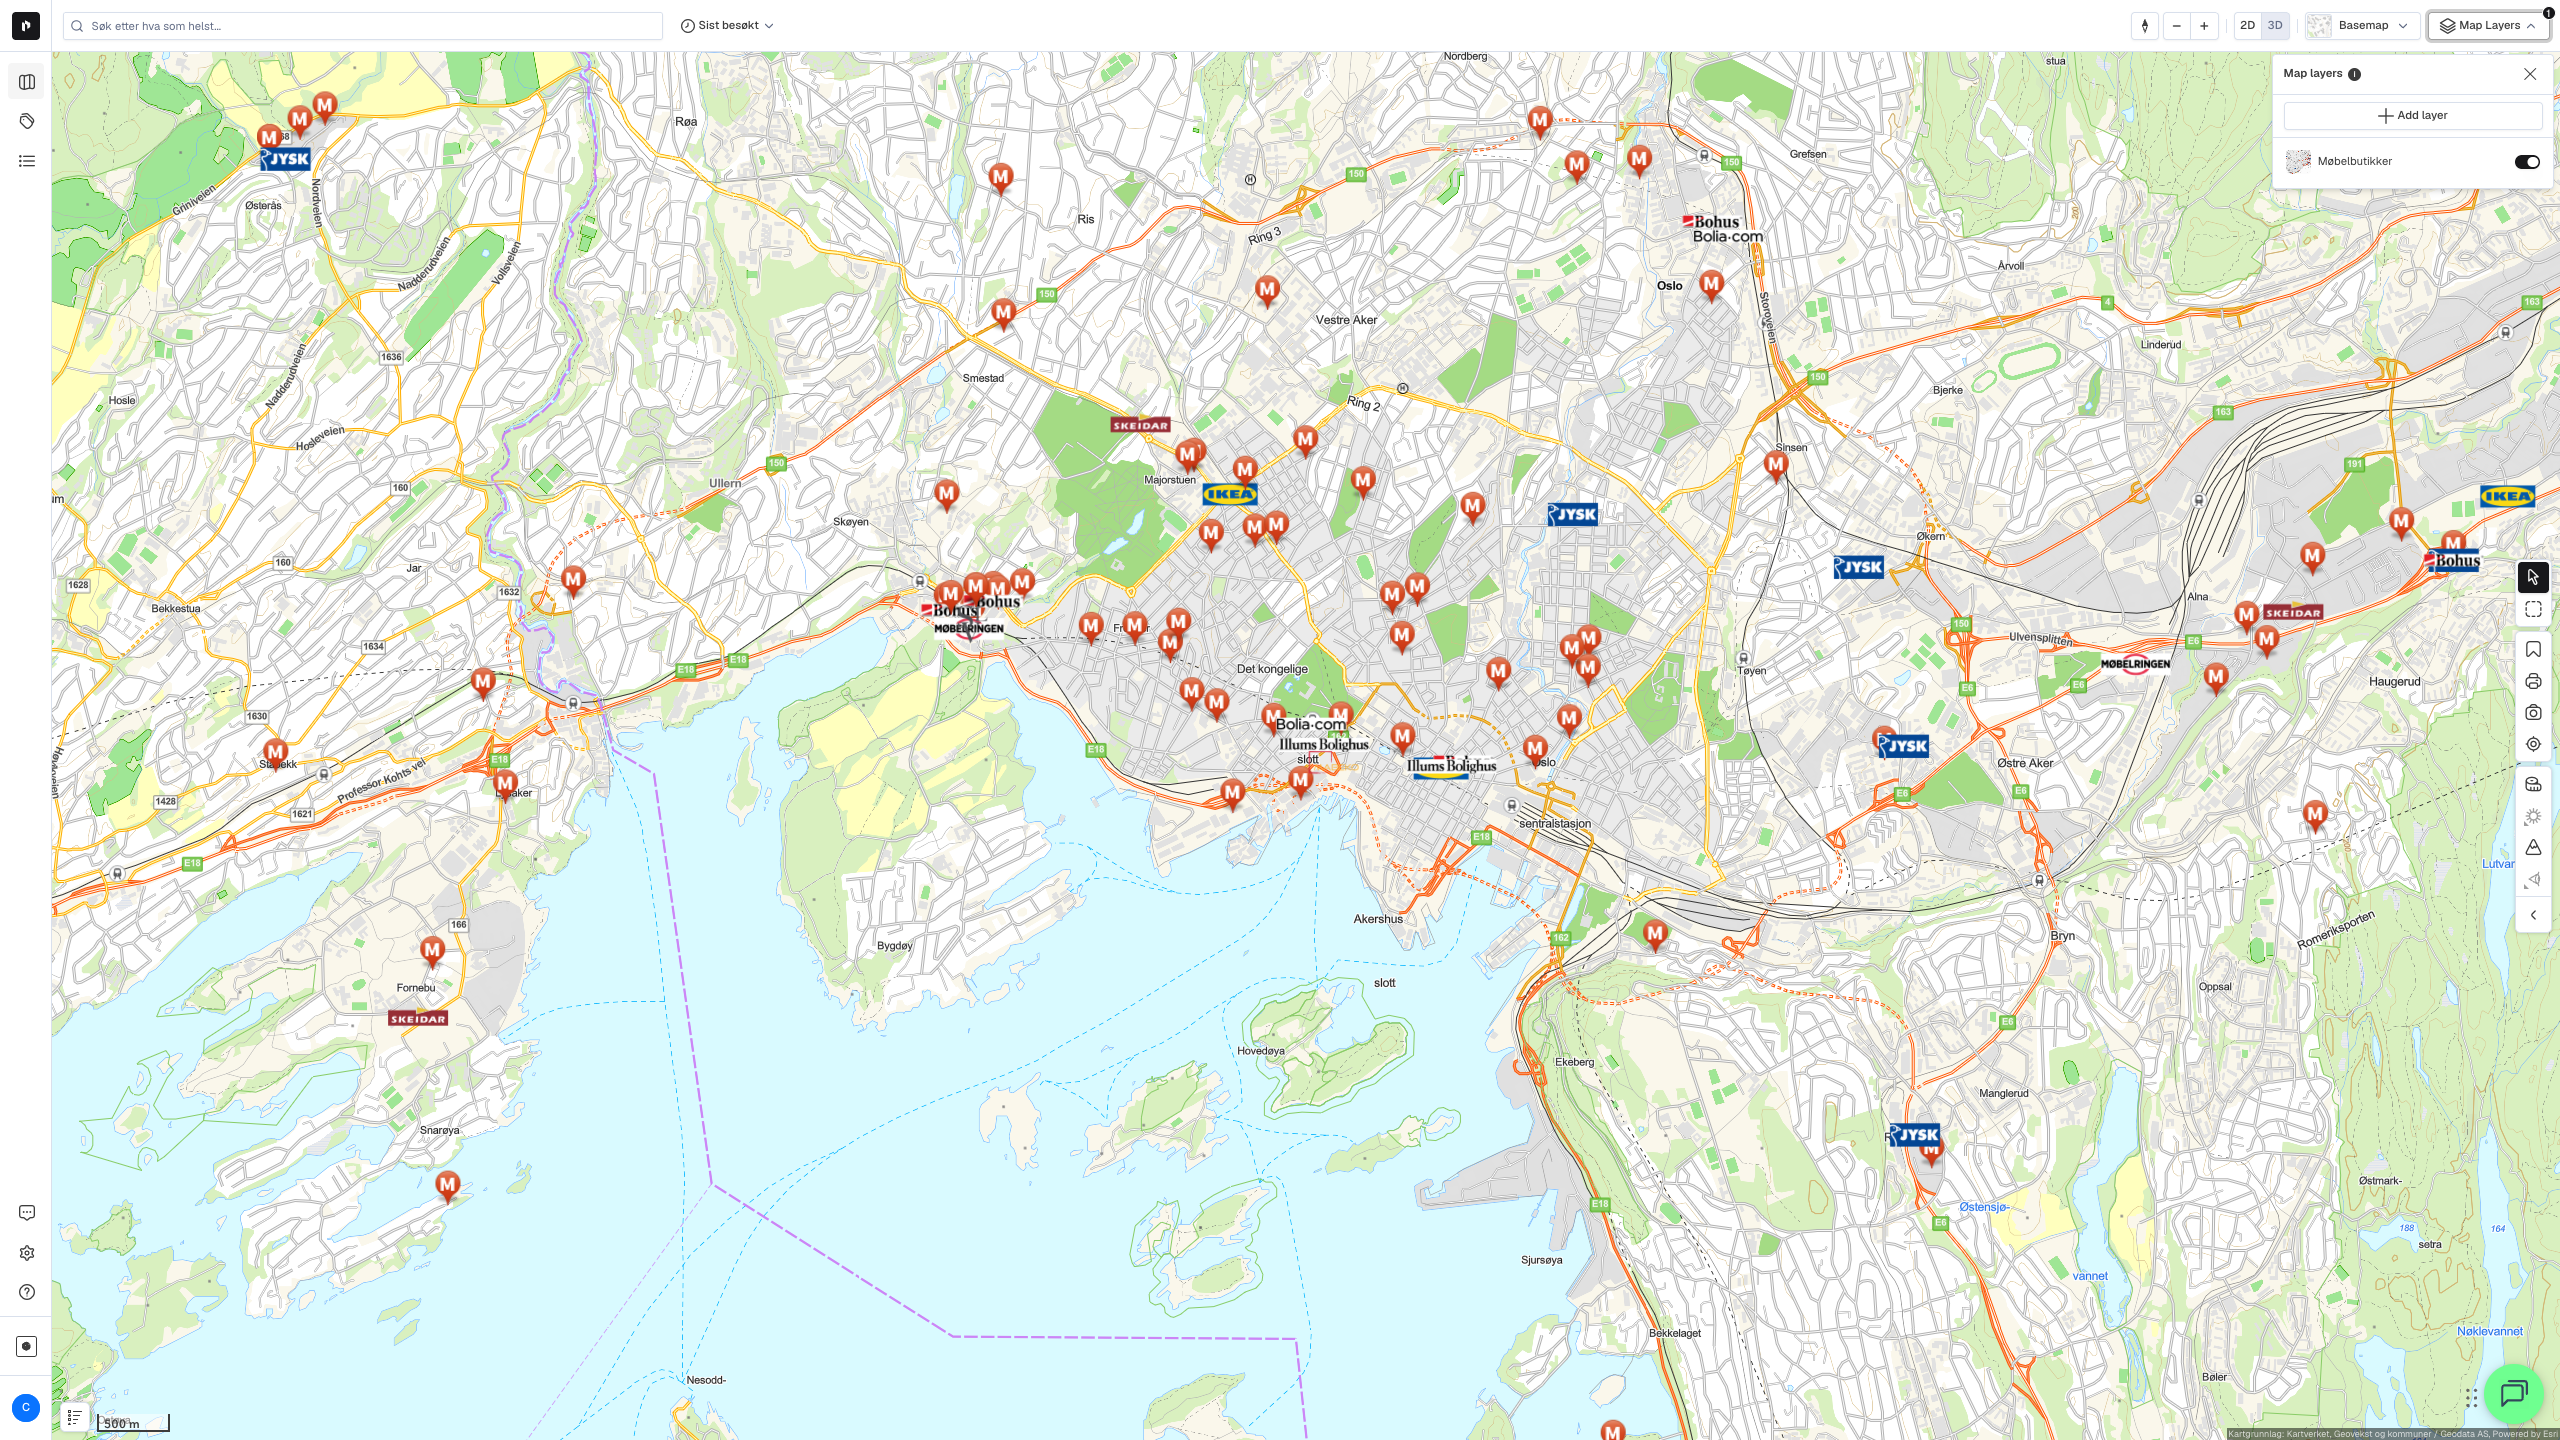The image size is (2560, 1440).
Task: Switch the map to 3D view
Action: (2275, 26)
